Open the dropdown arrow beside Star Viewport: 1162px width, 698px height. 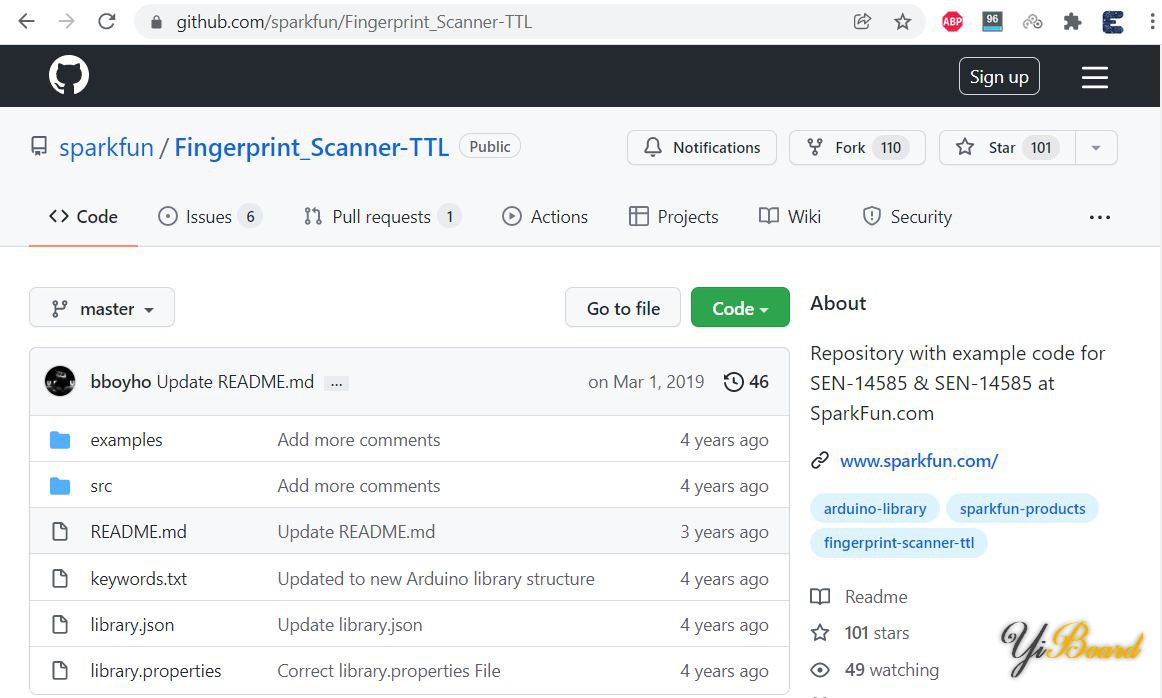[1096, 147]
